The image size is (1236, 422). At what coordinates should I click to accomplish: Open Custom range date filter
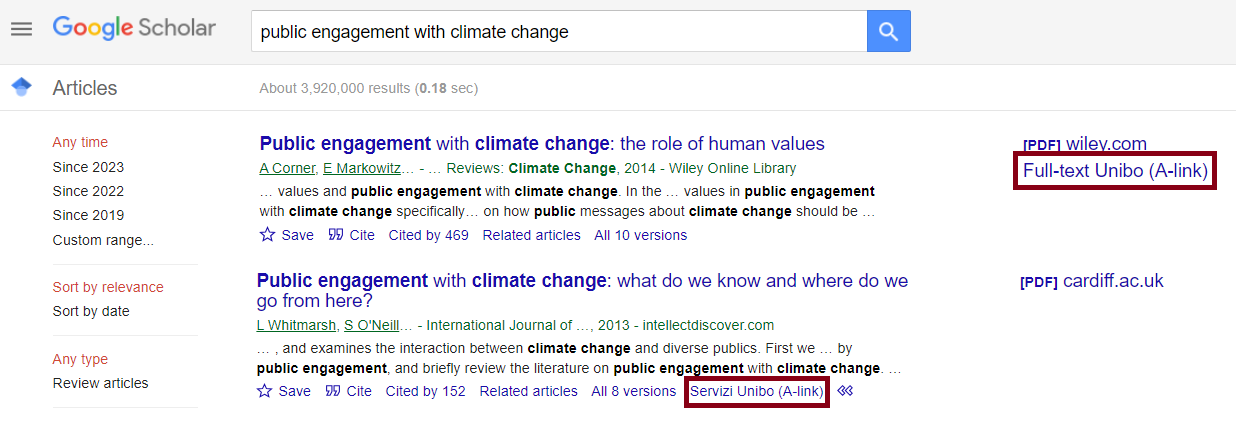[103, 240]
